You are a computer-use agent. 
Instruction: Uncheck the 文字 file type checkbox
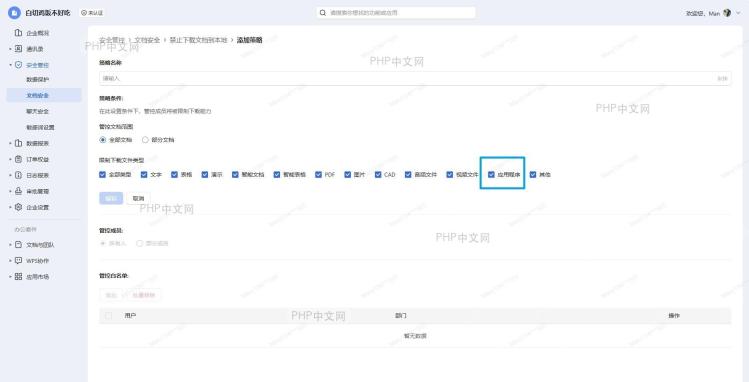coord(144,175)
